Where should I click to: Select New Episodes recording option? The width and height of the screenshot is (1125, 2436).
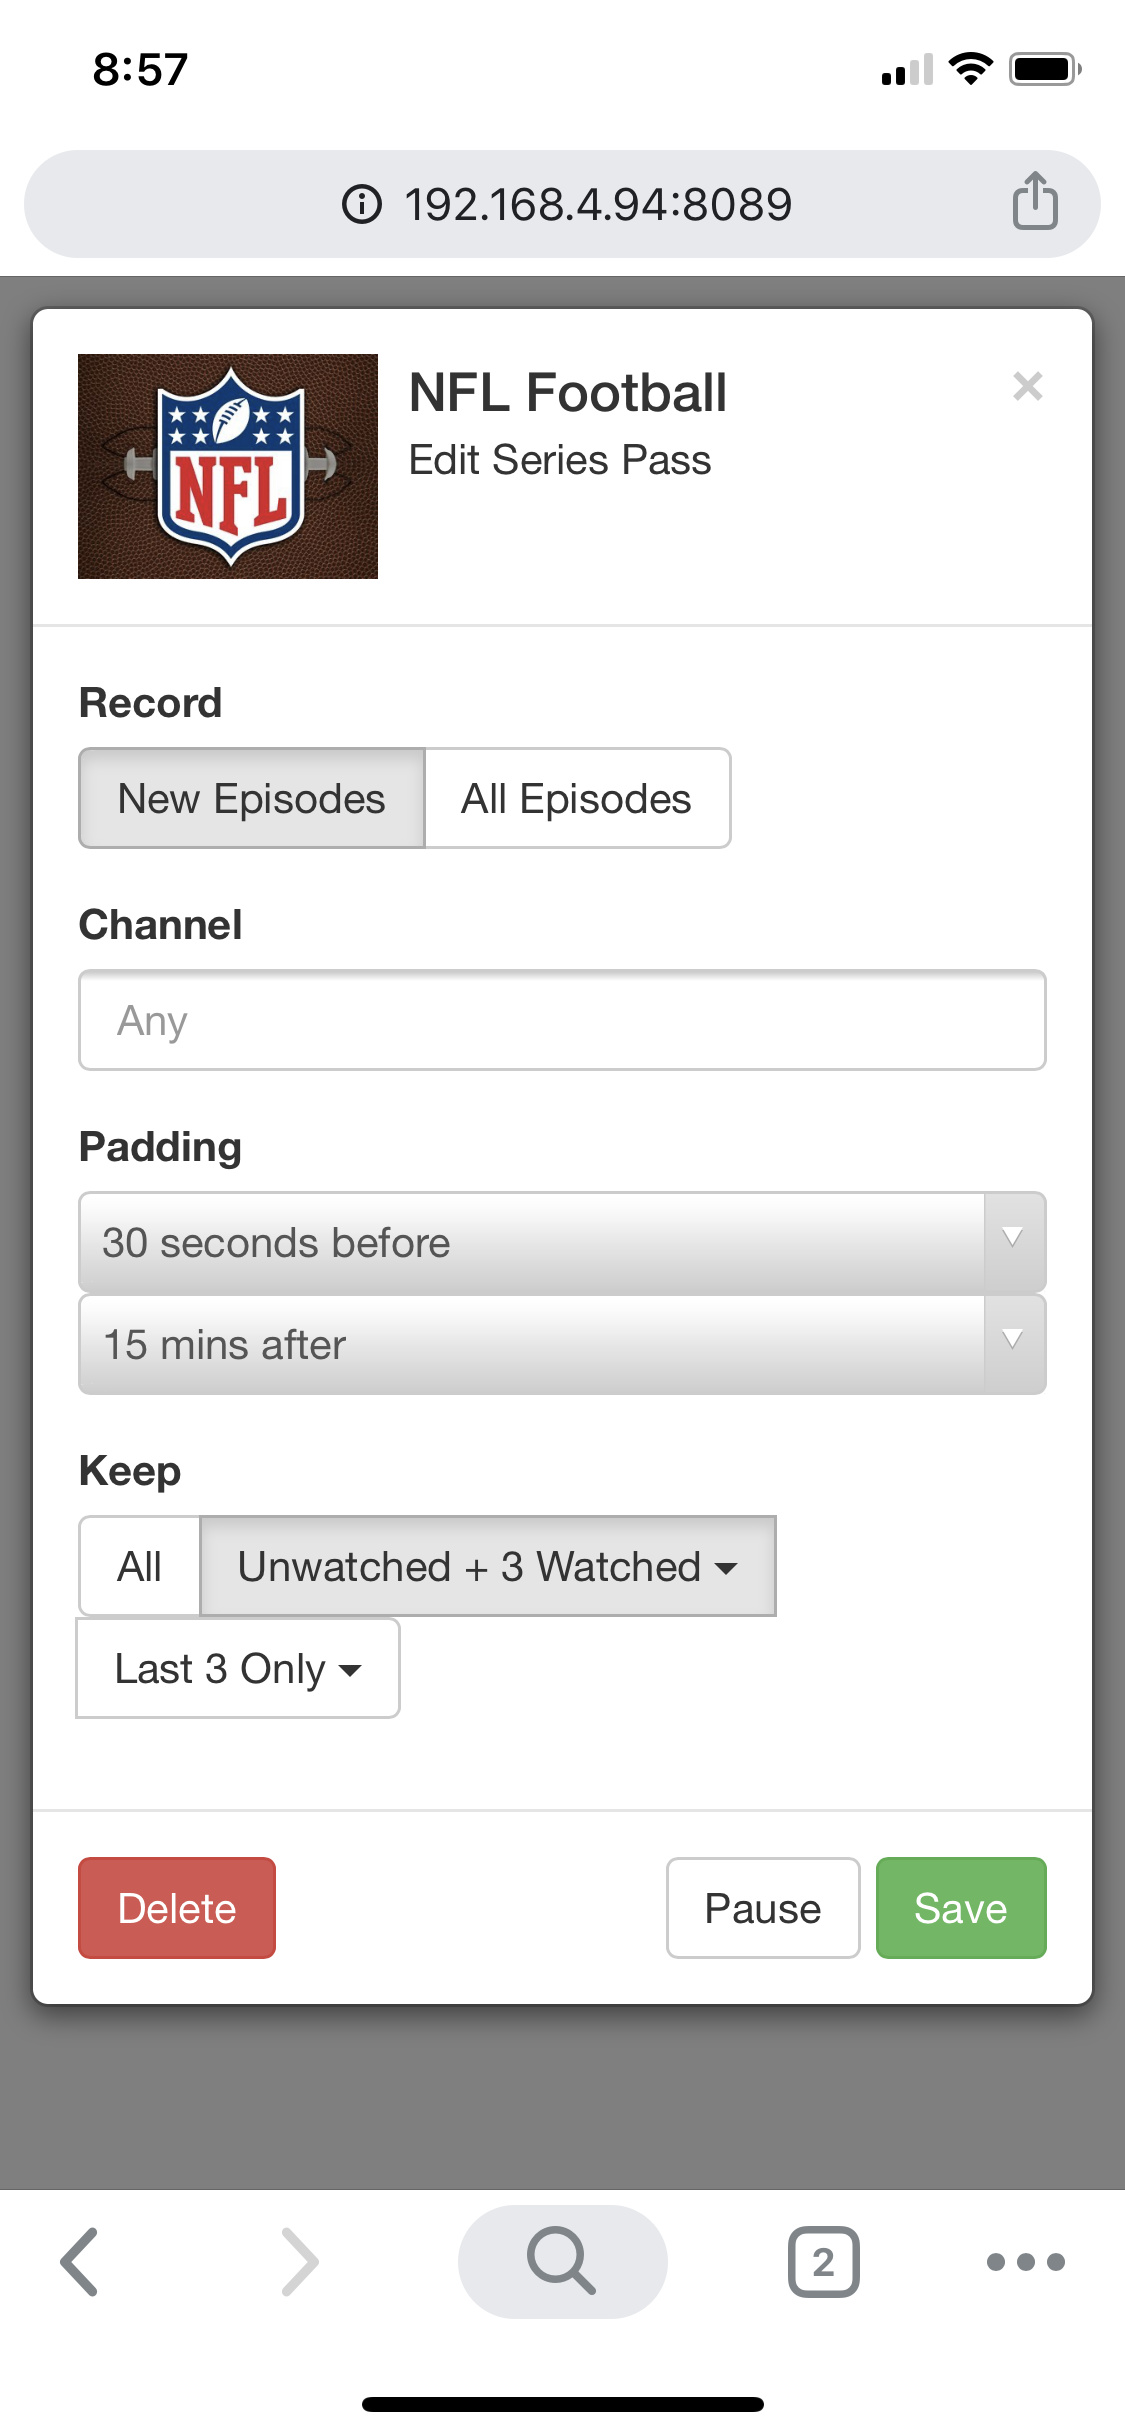[252, 799]
